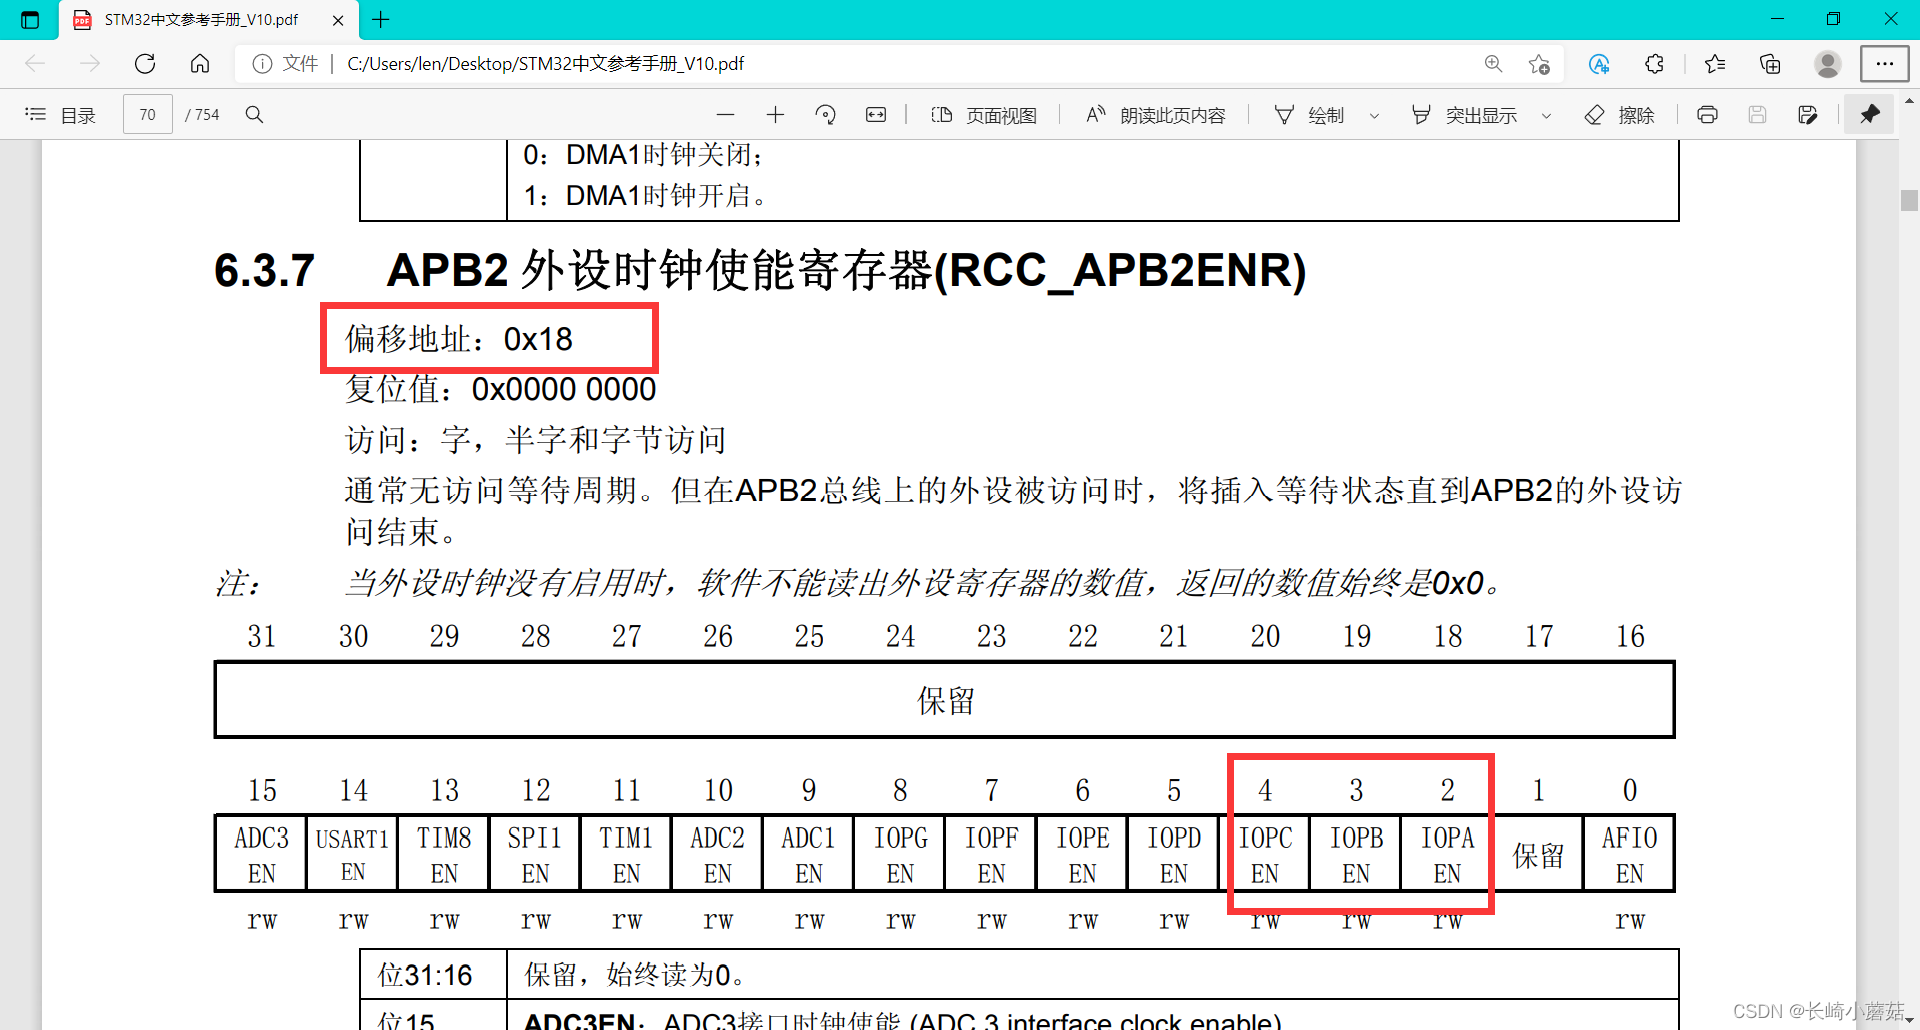This screenshot has width=1920, height=1030.
Task: Close the STM32 PDF tab
Action: [x=338, y=20]
